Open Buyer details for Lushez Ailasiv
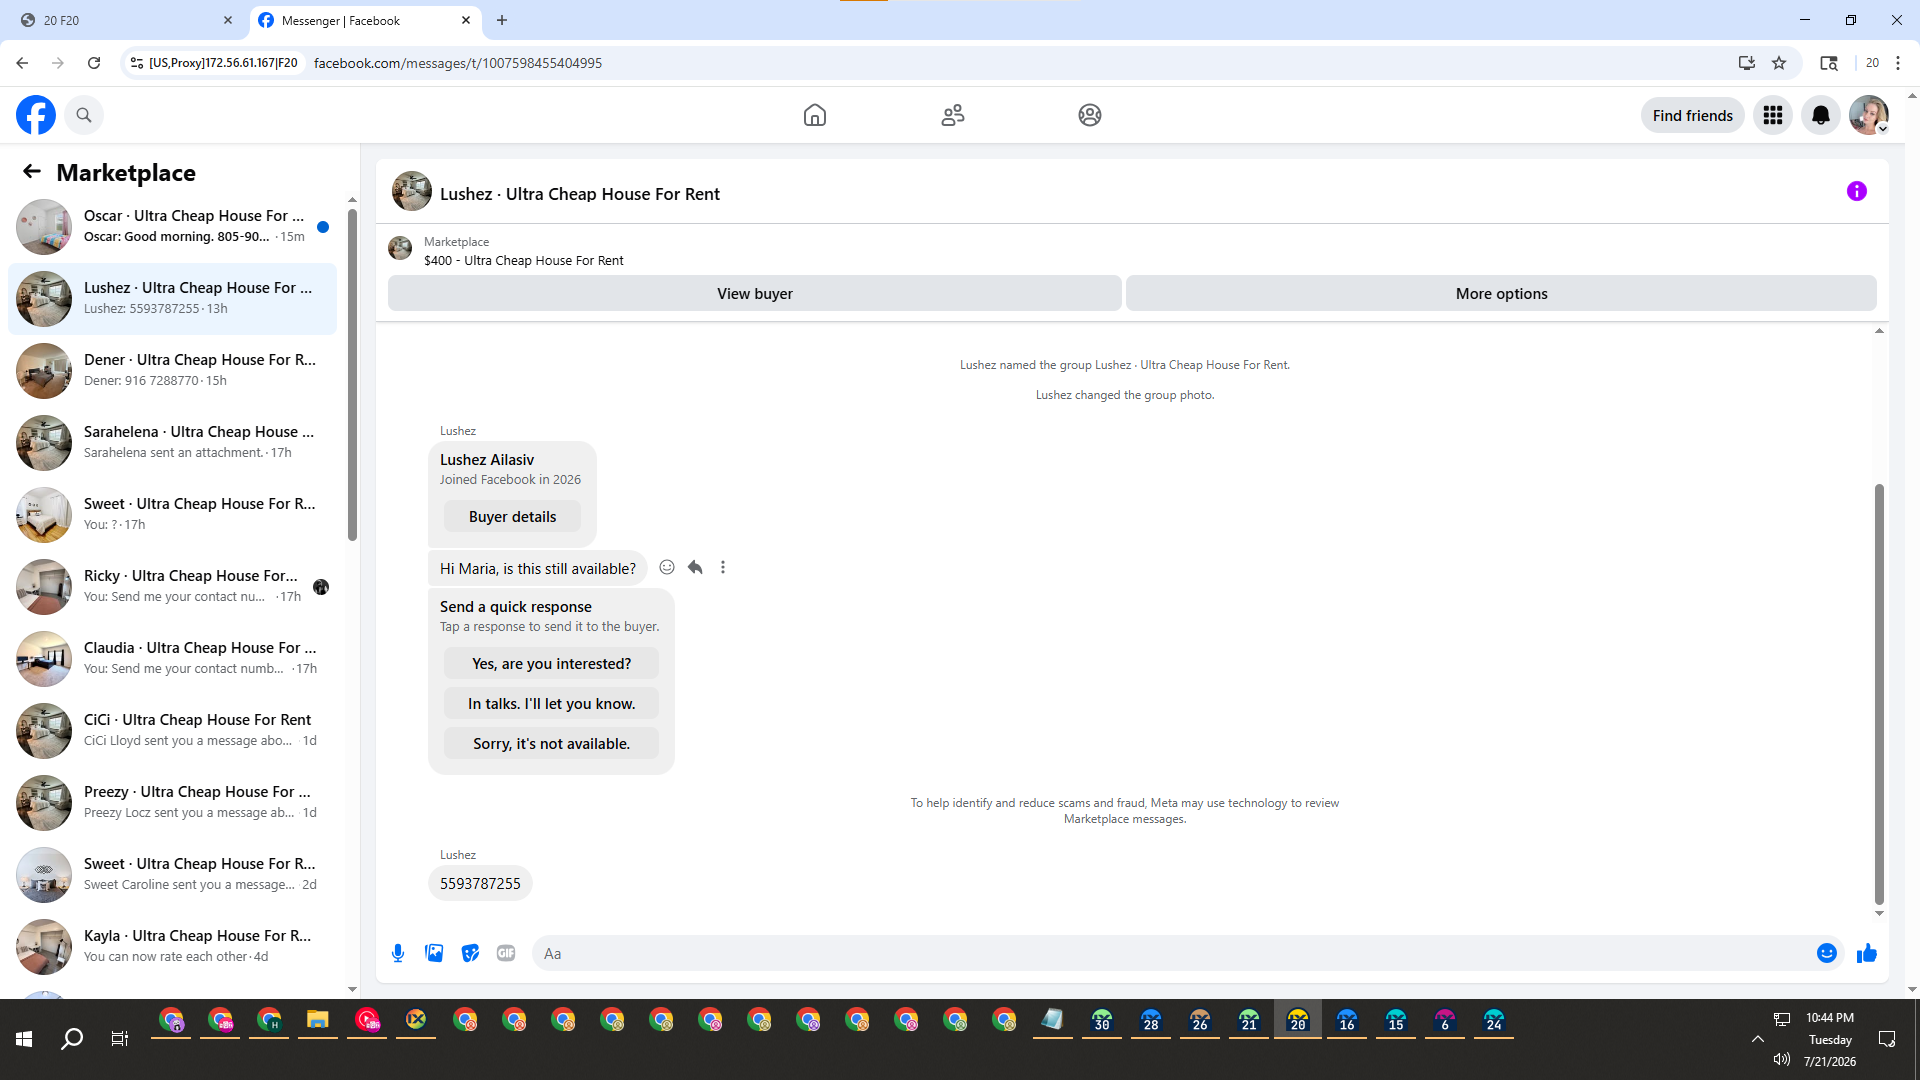The height and width of the screenshot is (1080, 1920). [x=512, y=516]
